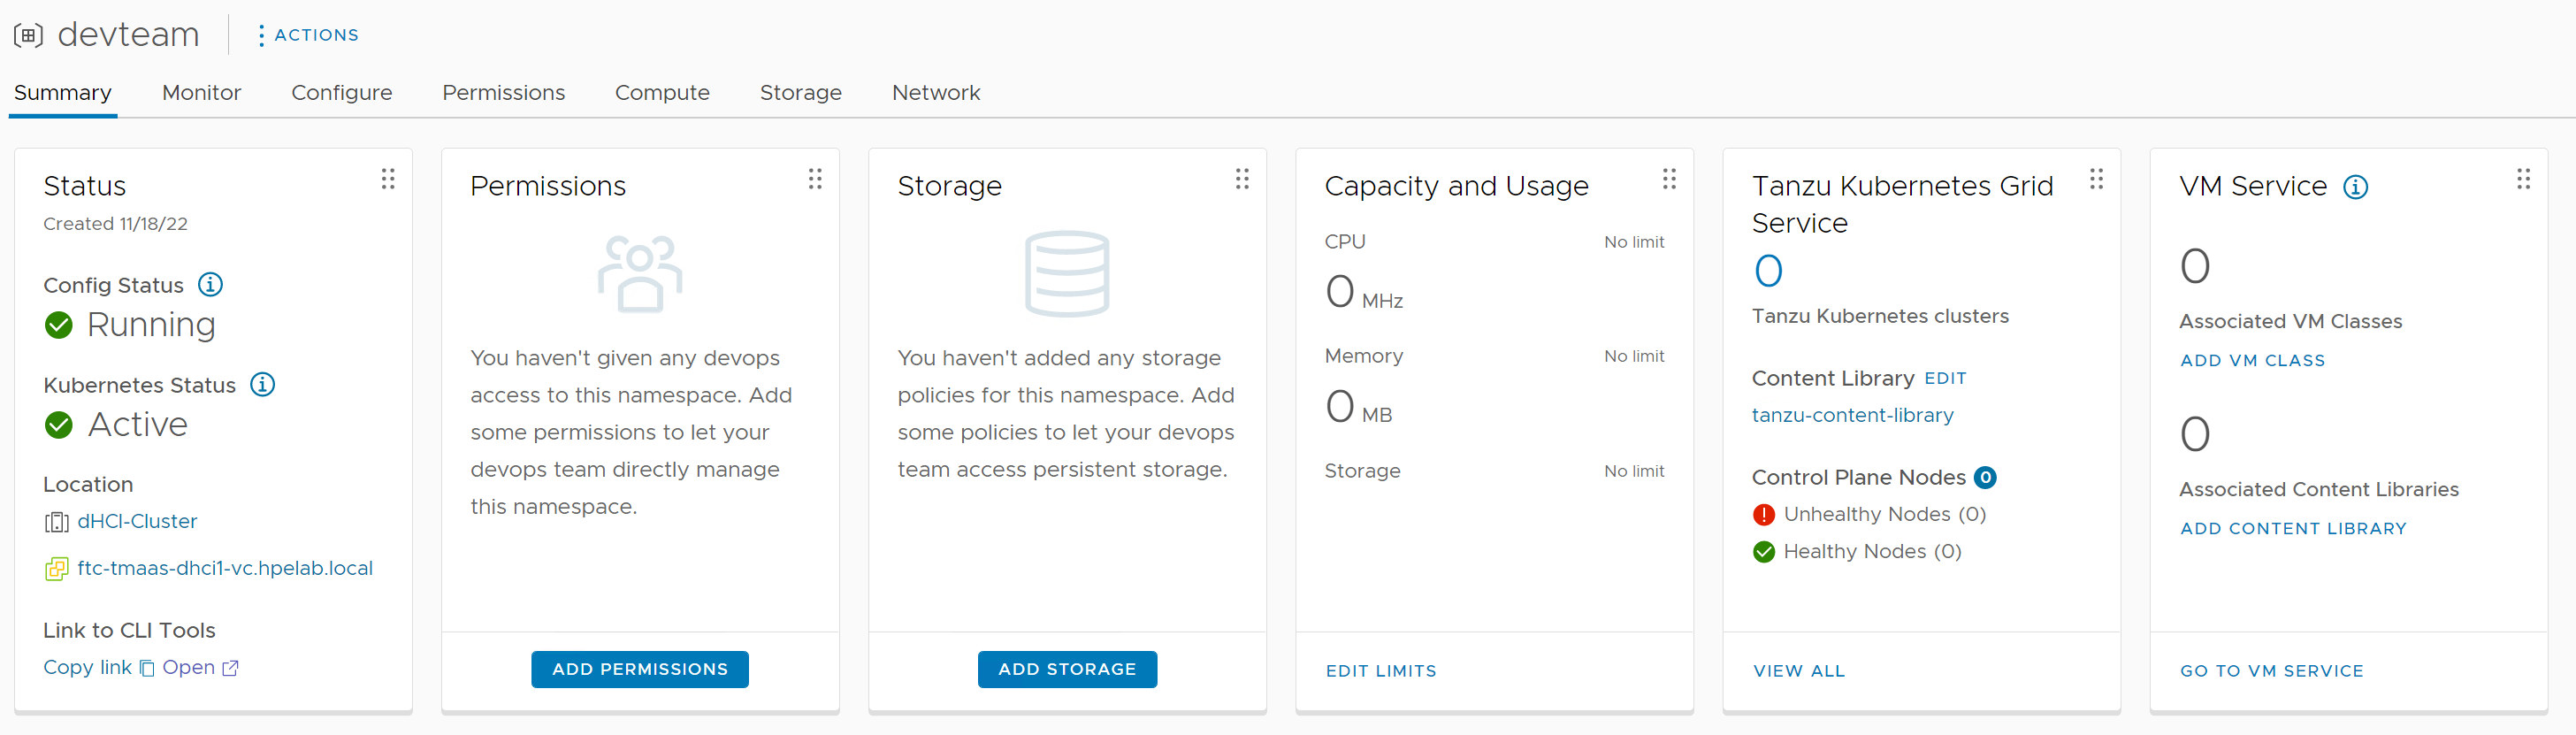Click Edit Limits in Capacity card
This screenshot has height=735, width=2576.
pos(1380,671)
